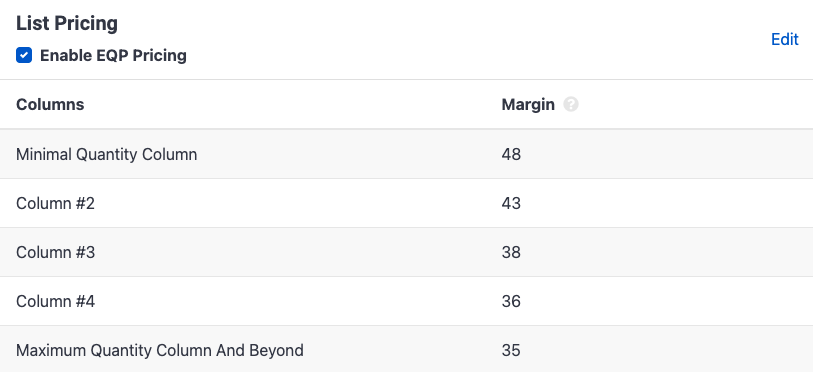The image size is (813, 372).
Task: Click margin value 43
Action: pos(511,203)
